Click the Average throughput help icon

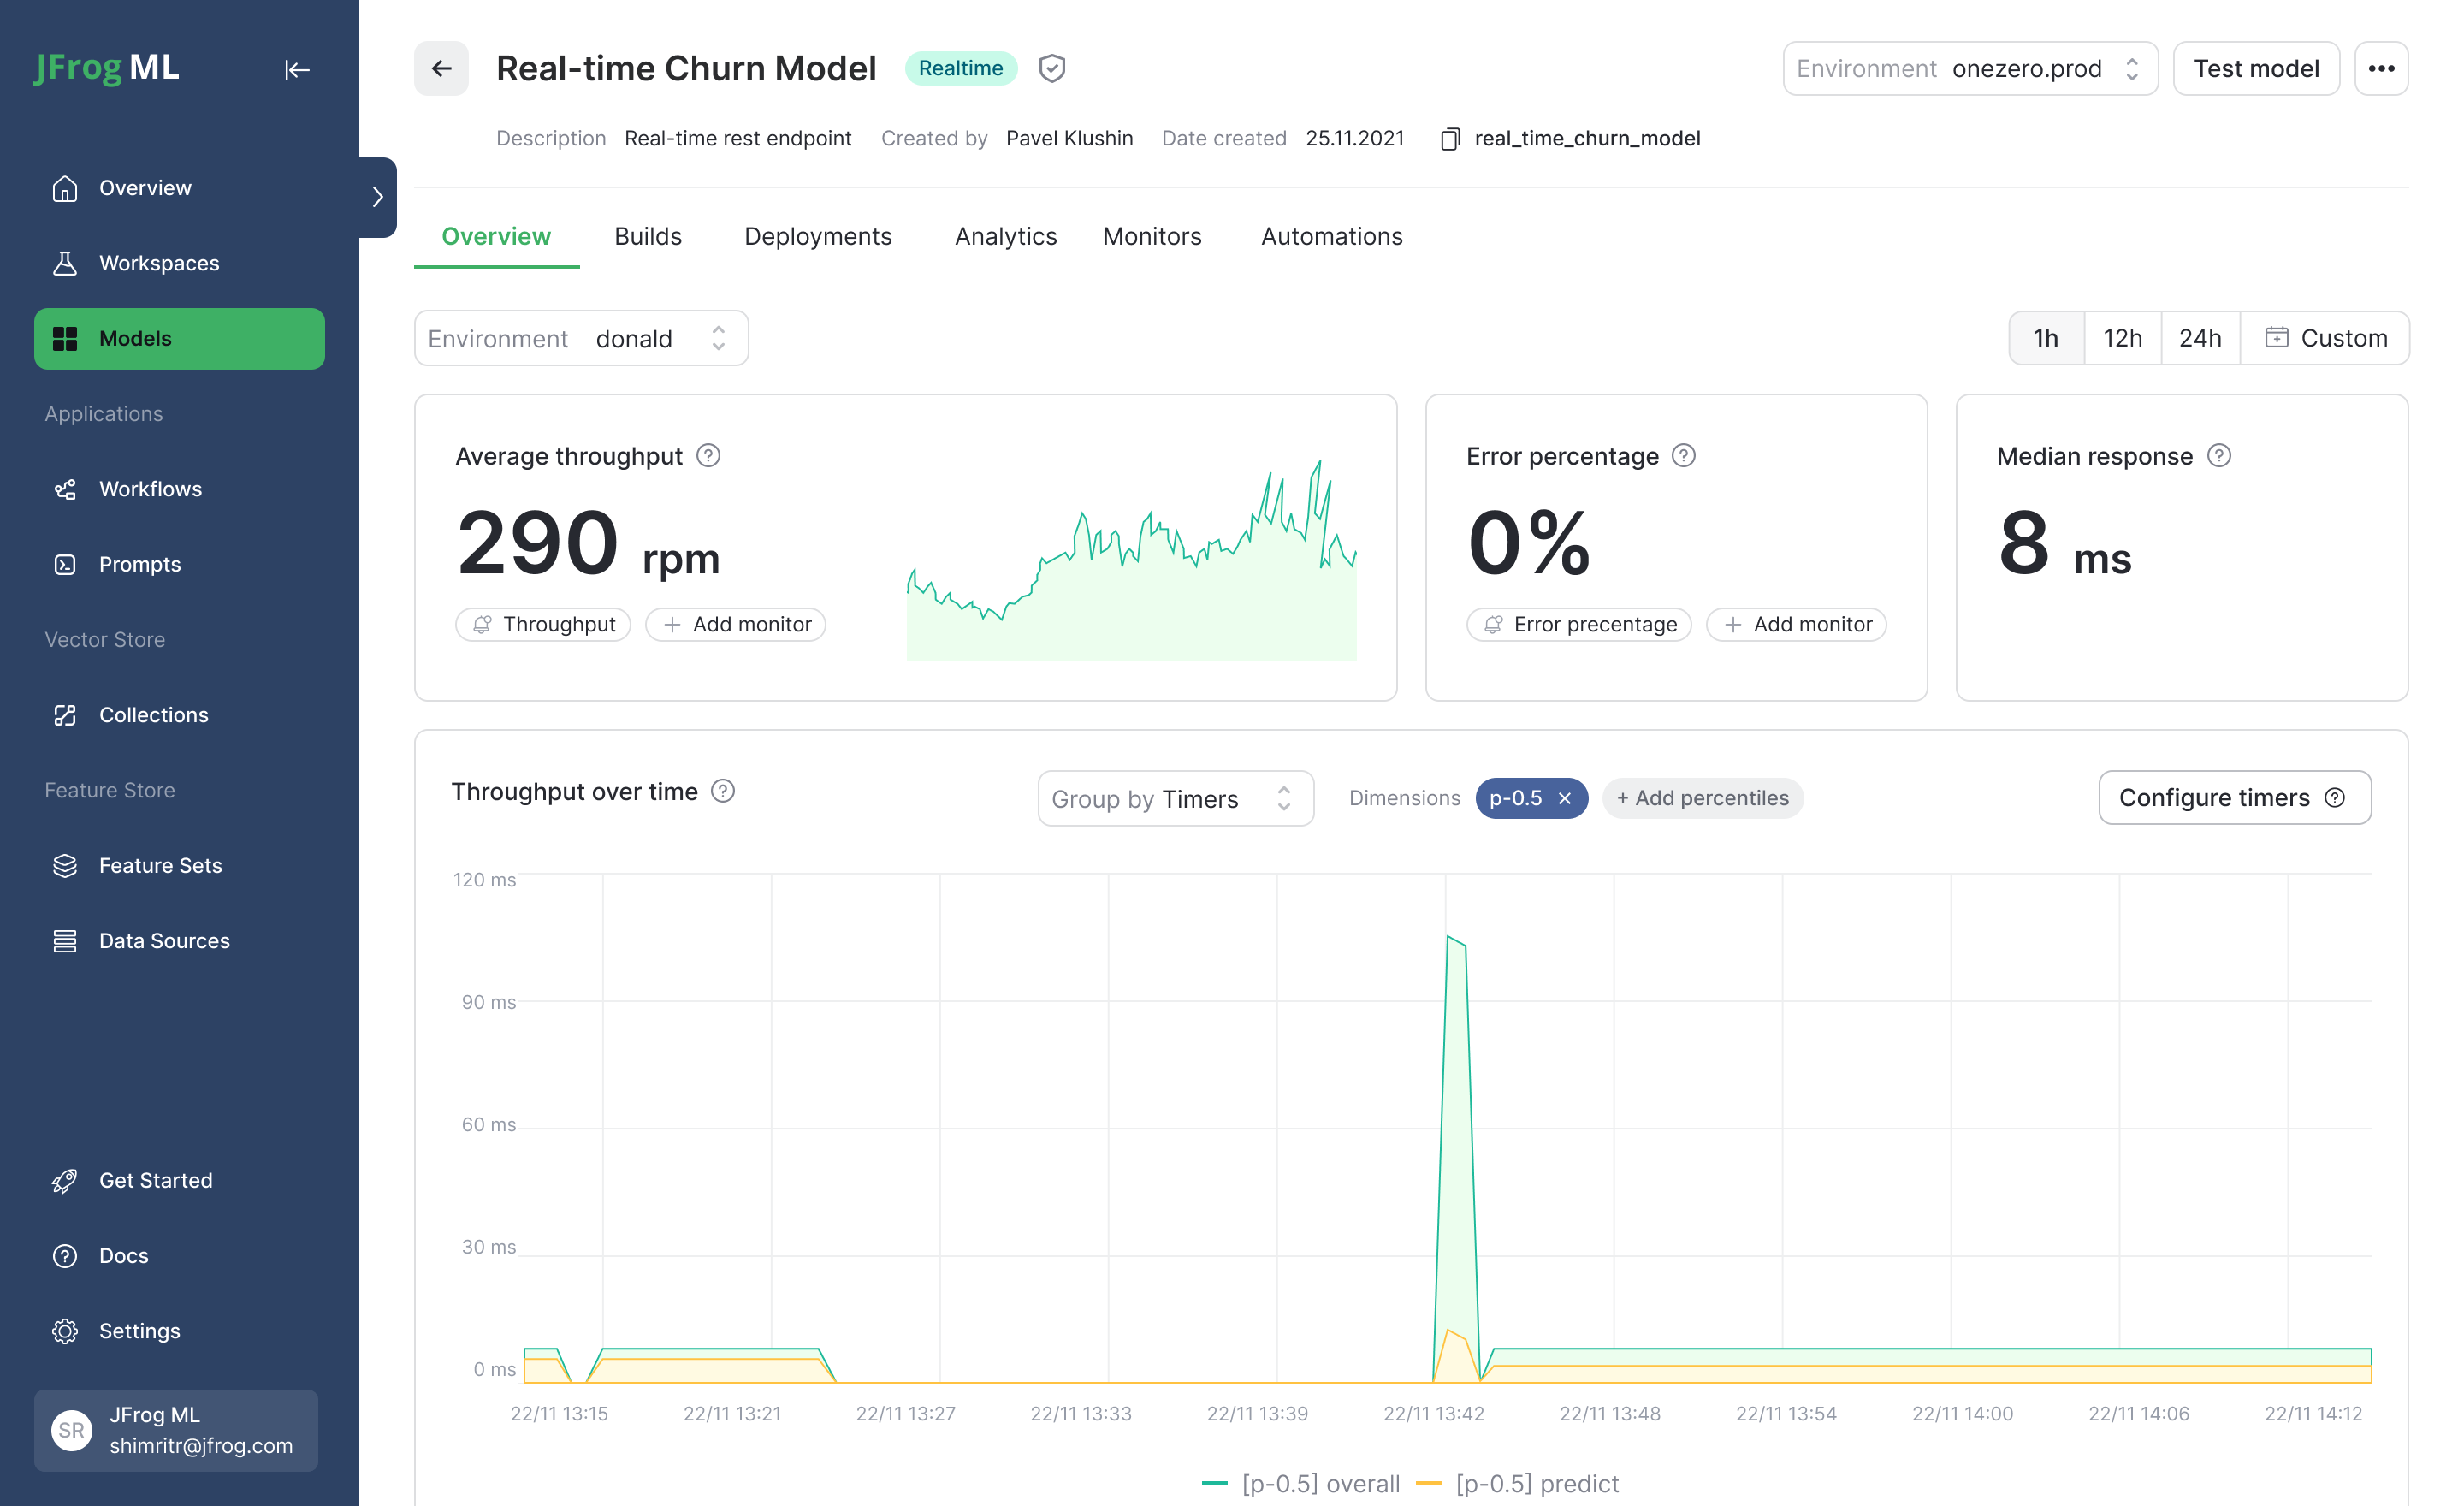coord(708,456)
